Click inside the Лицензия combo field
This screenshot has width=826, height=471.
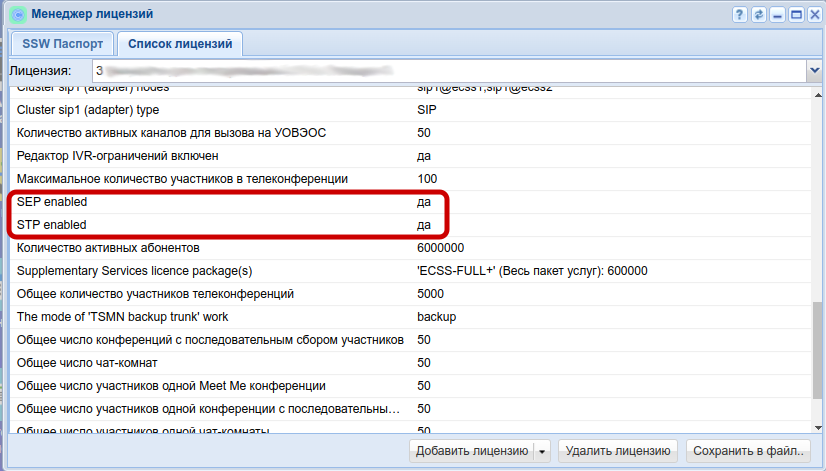pos(449,71)
